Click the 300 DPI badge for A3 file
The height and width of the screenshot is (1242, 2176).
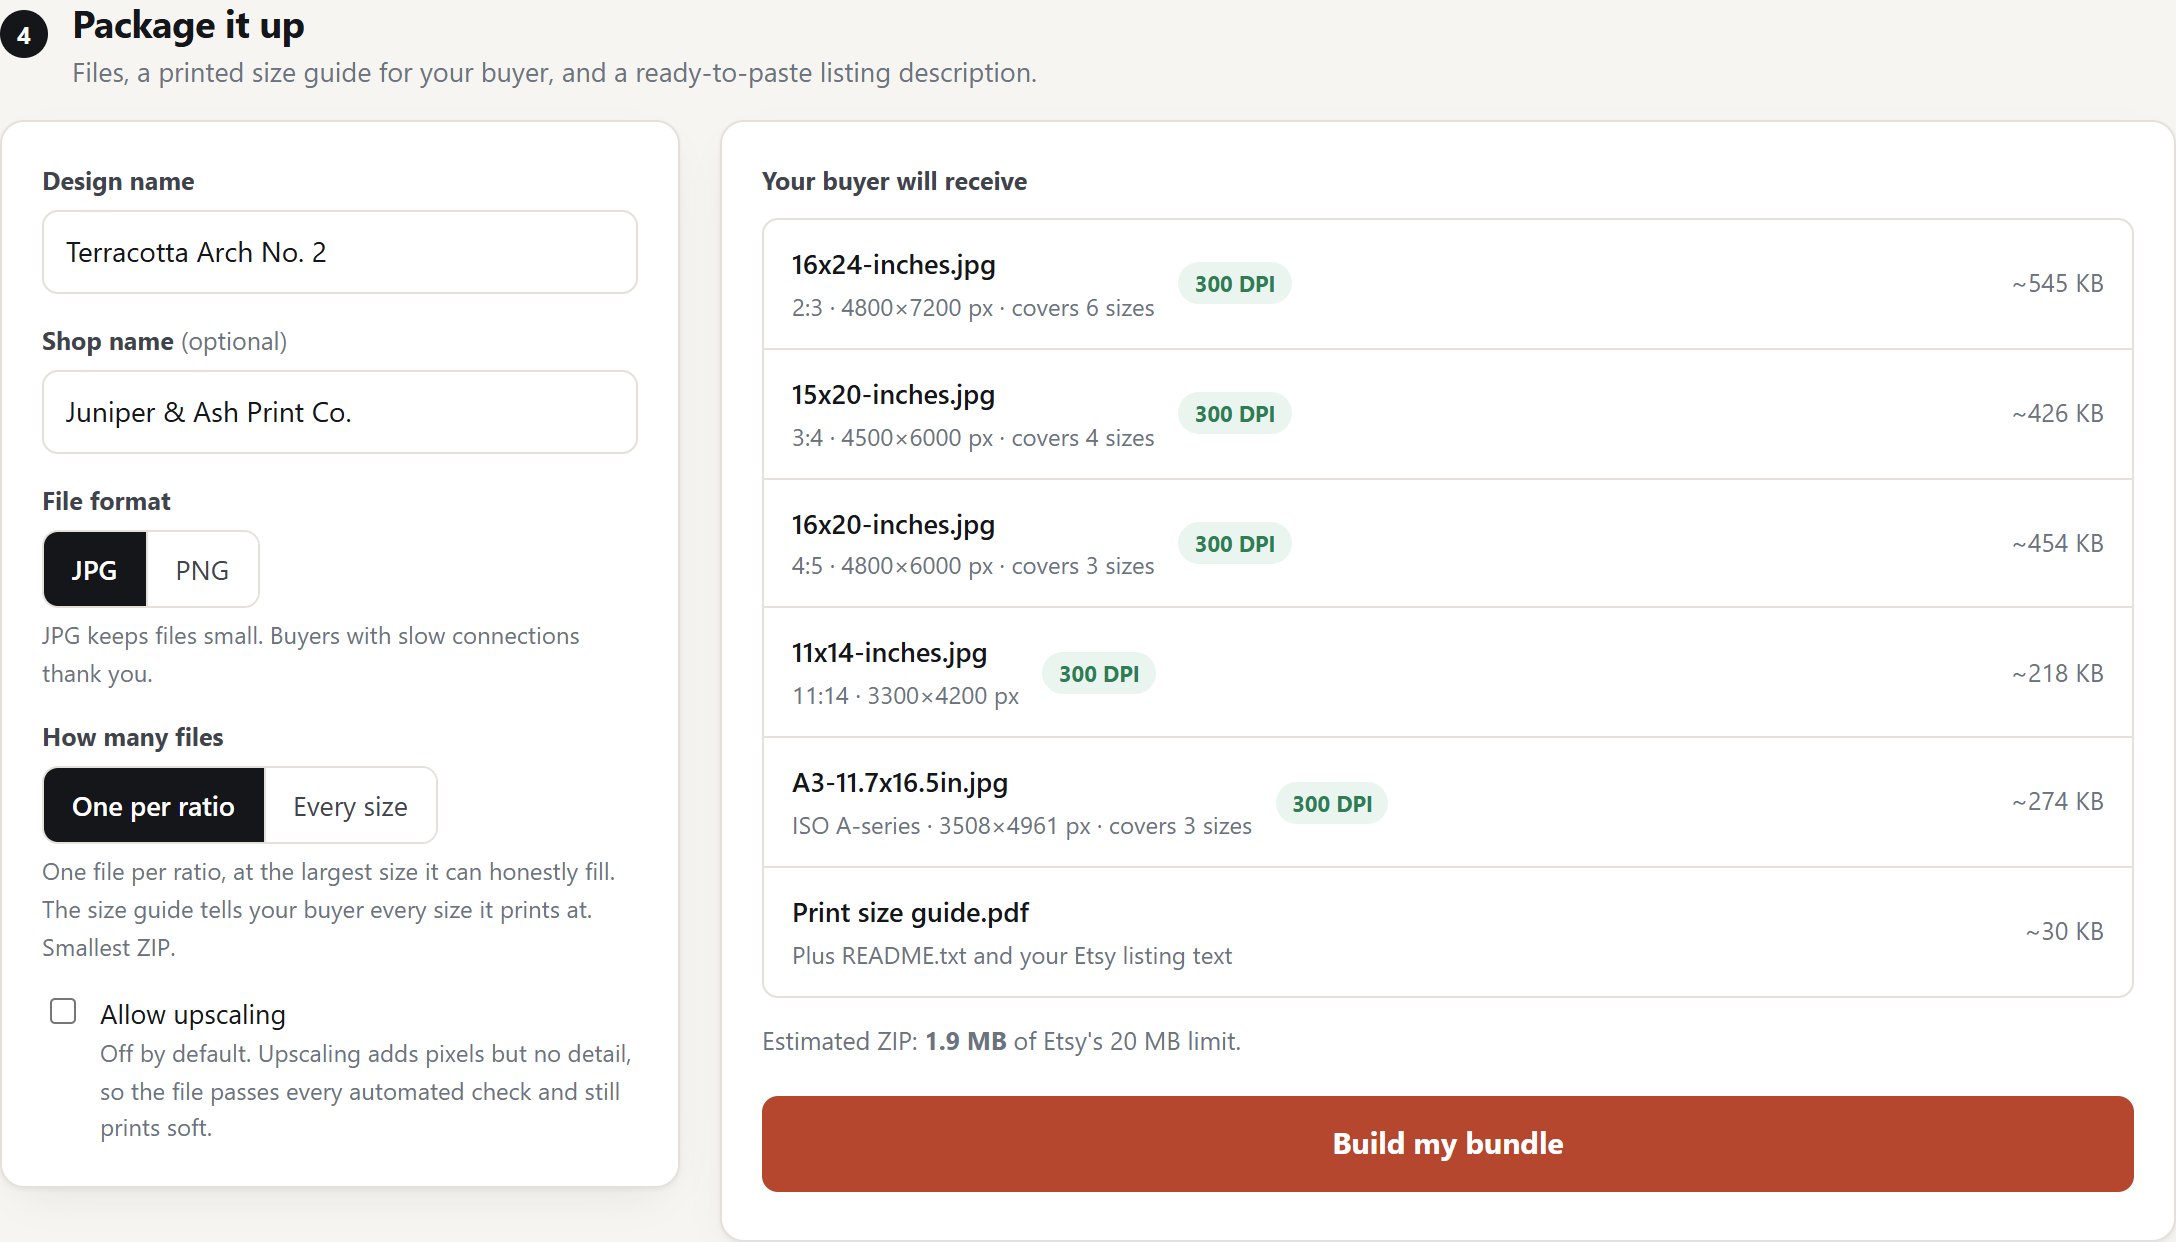(1332, 804)
